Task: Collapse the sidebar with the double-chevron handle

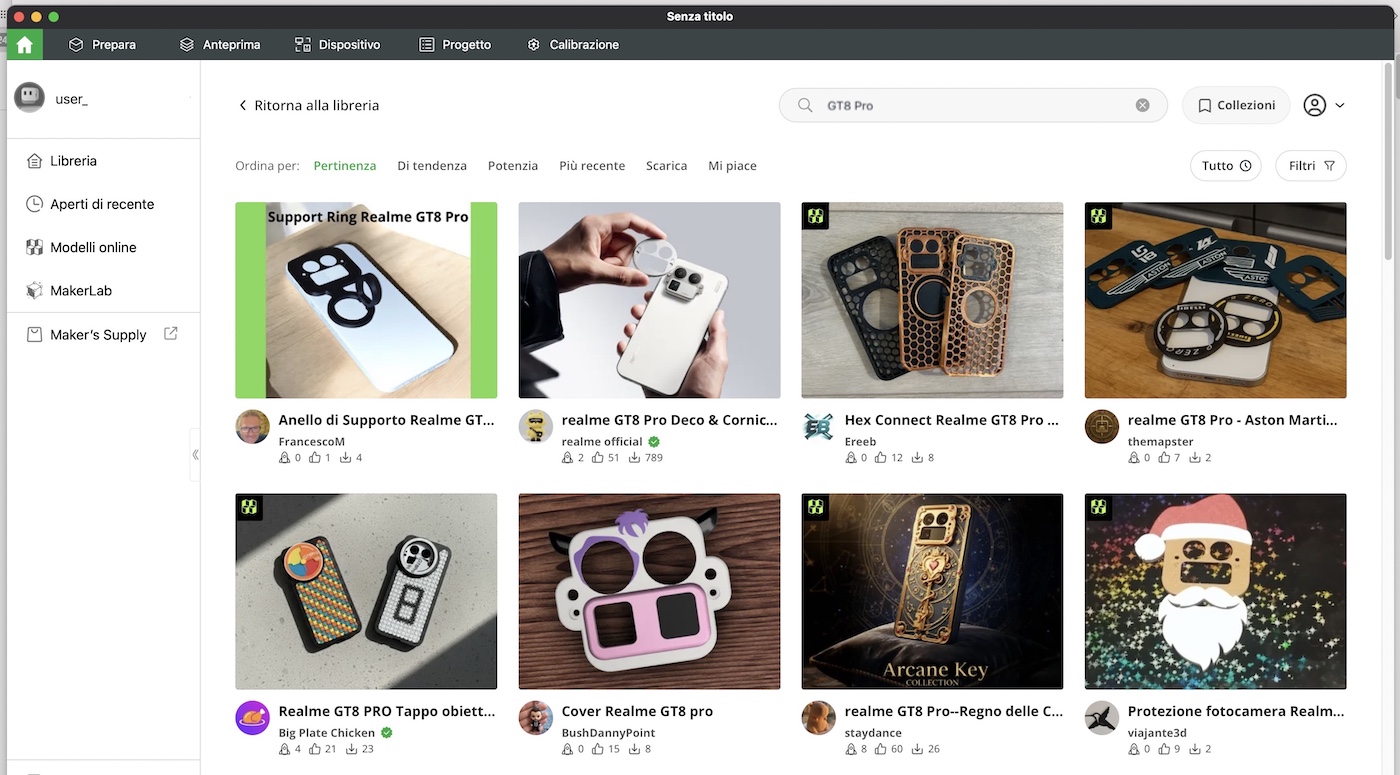Action: [195, 454]
